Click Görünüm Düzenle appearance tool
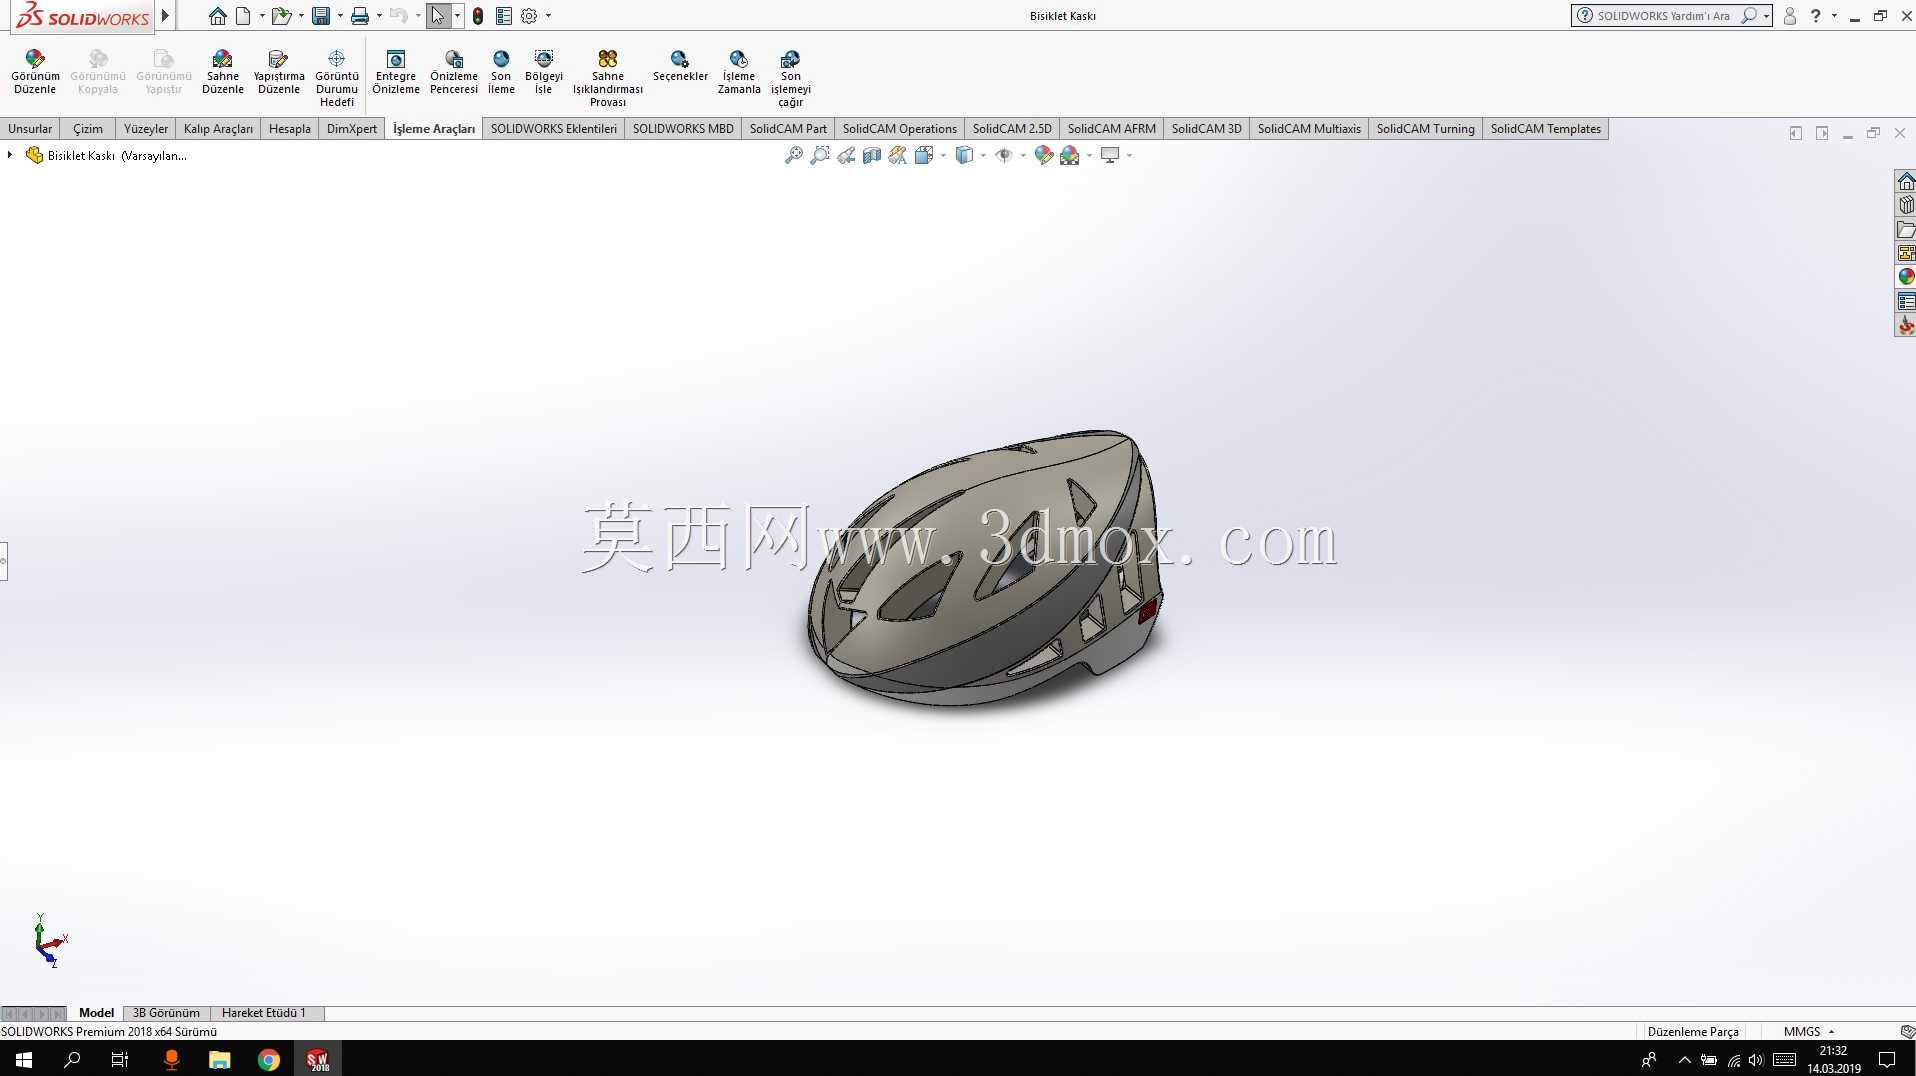Viewport: 1916px width, 1076px height. tap(35, 72)
